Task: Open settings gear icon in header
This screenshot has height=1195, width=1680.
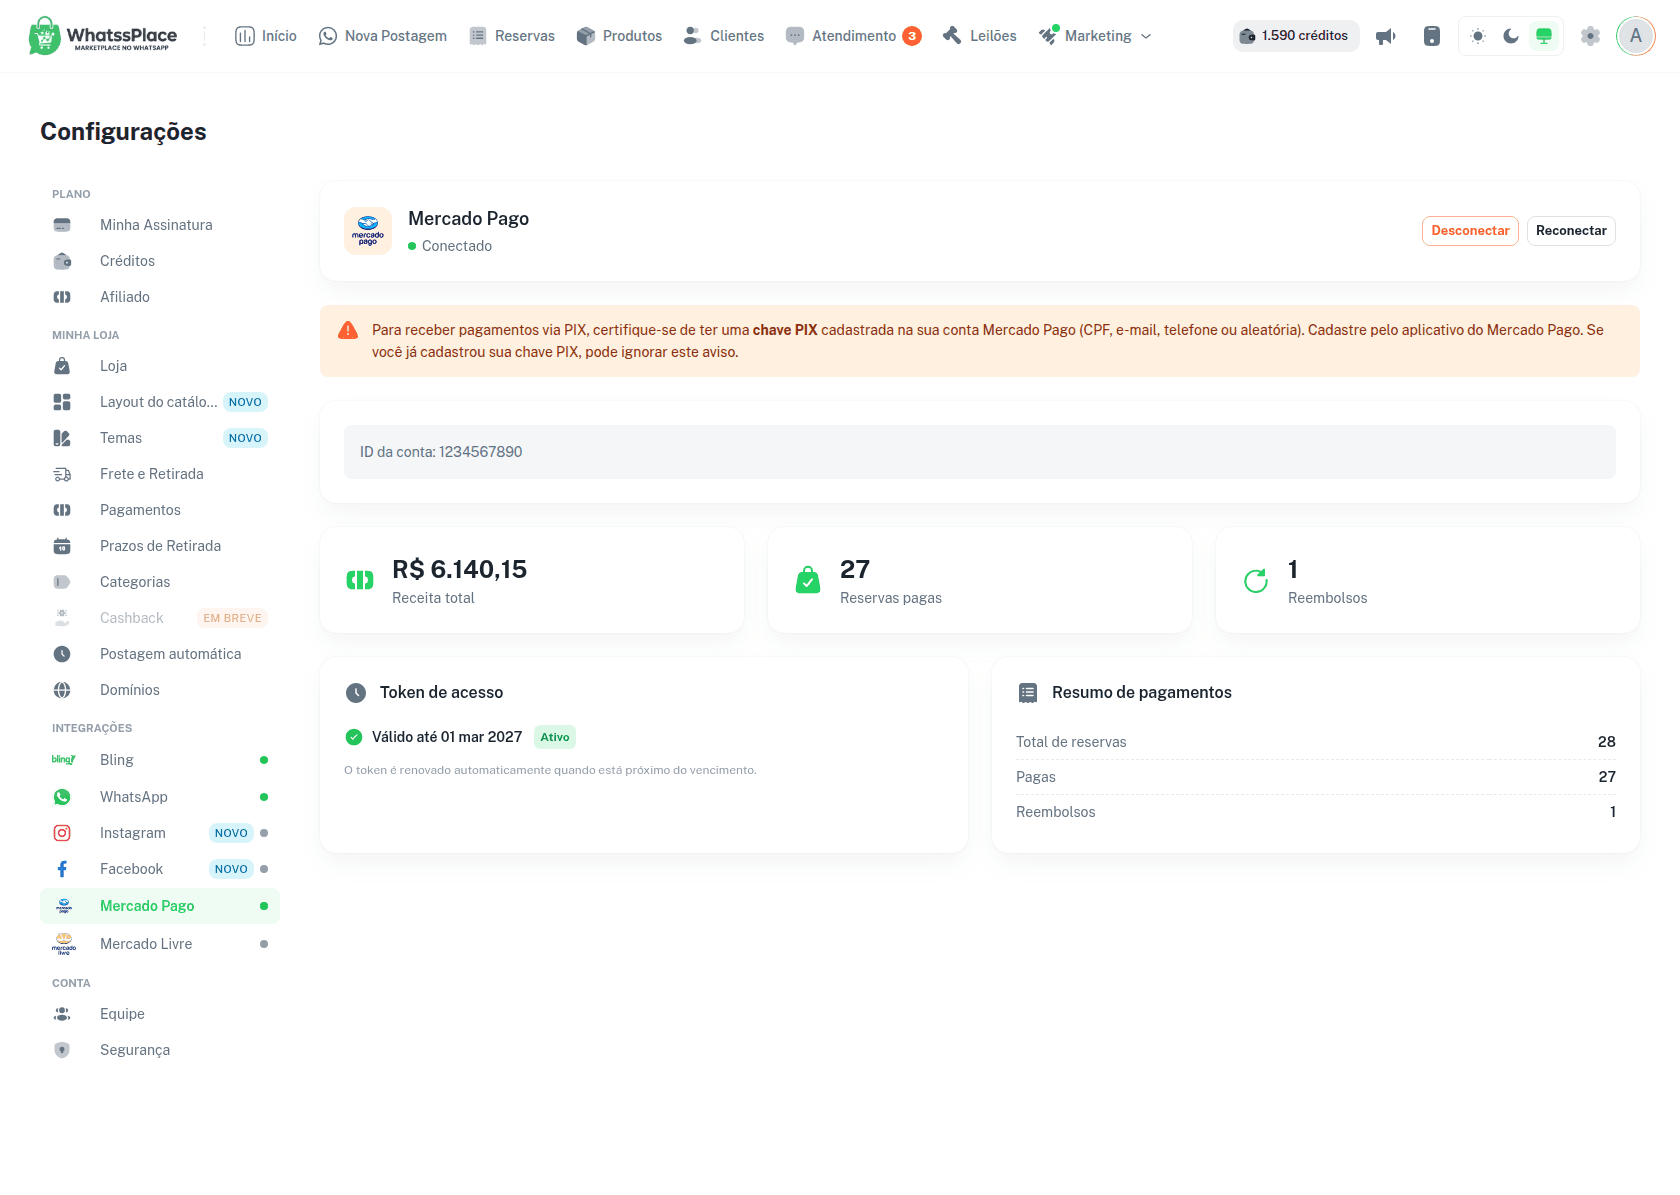Action: point(1590,36)
